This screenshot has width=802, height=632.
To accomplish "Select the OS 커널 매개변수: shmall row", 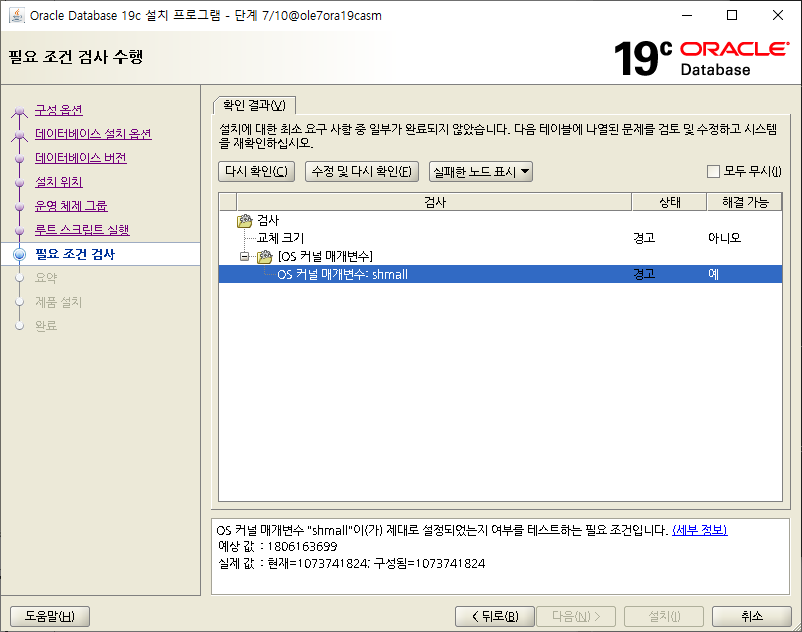I will pos(500,274).
